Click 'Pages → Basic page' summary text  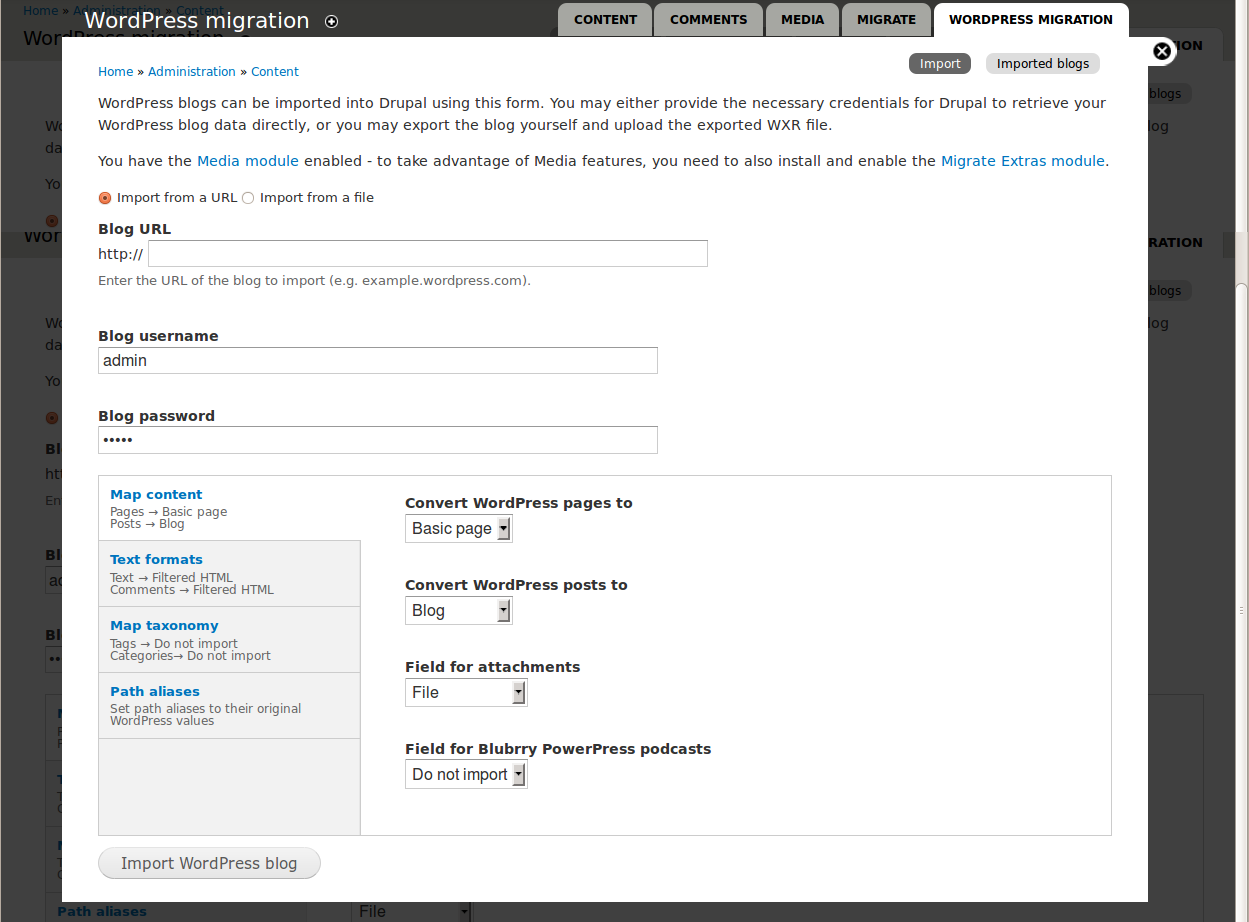(x=169, y=512)
